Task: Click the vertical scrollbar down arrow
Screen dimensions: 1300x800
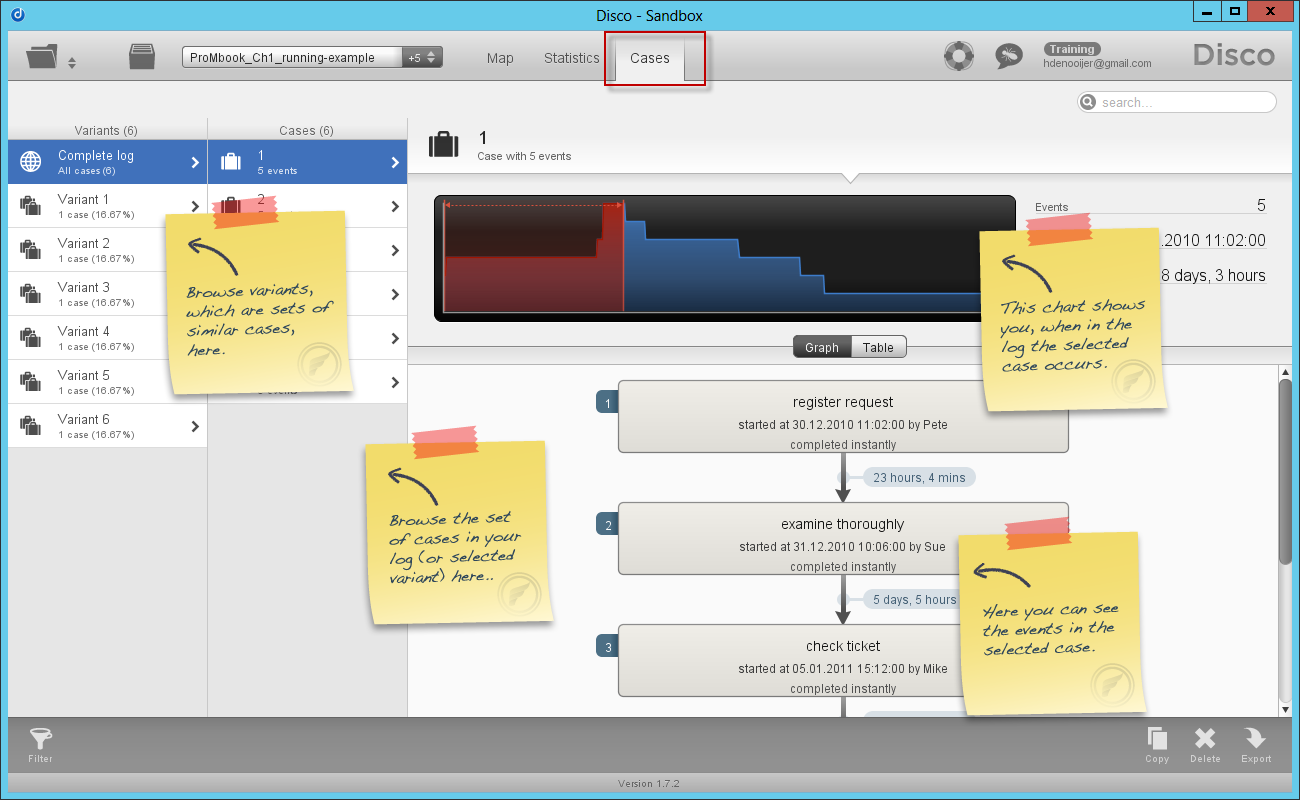Action: click(1285, 709)
